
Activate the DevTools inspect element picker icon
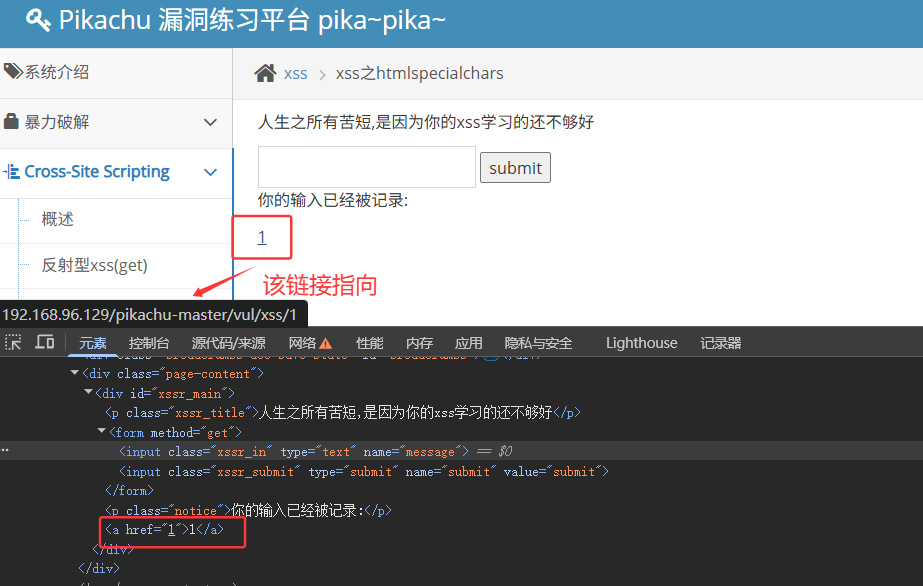(13, 342)
